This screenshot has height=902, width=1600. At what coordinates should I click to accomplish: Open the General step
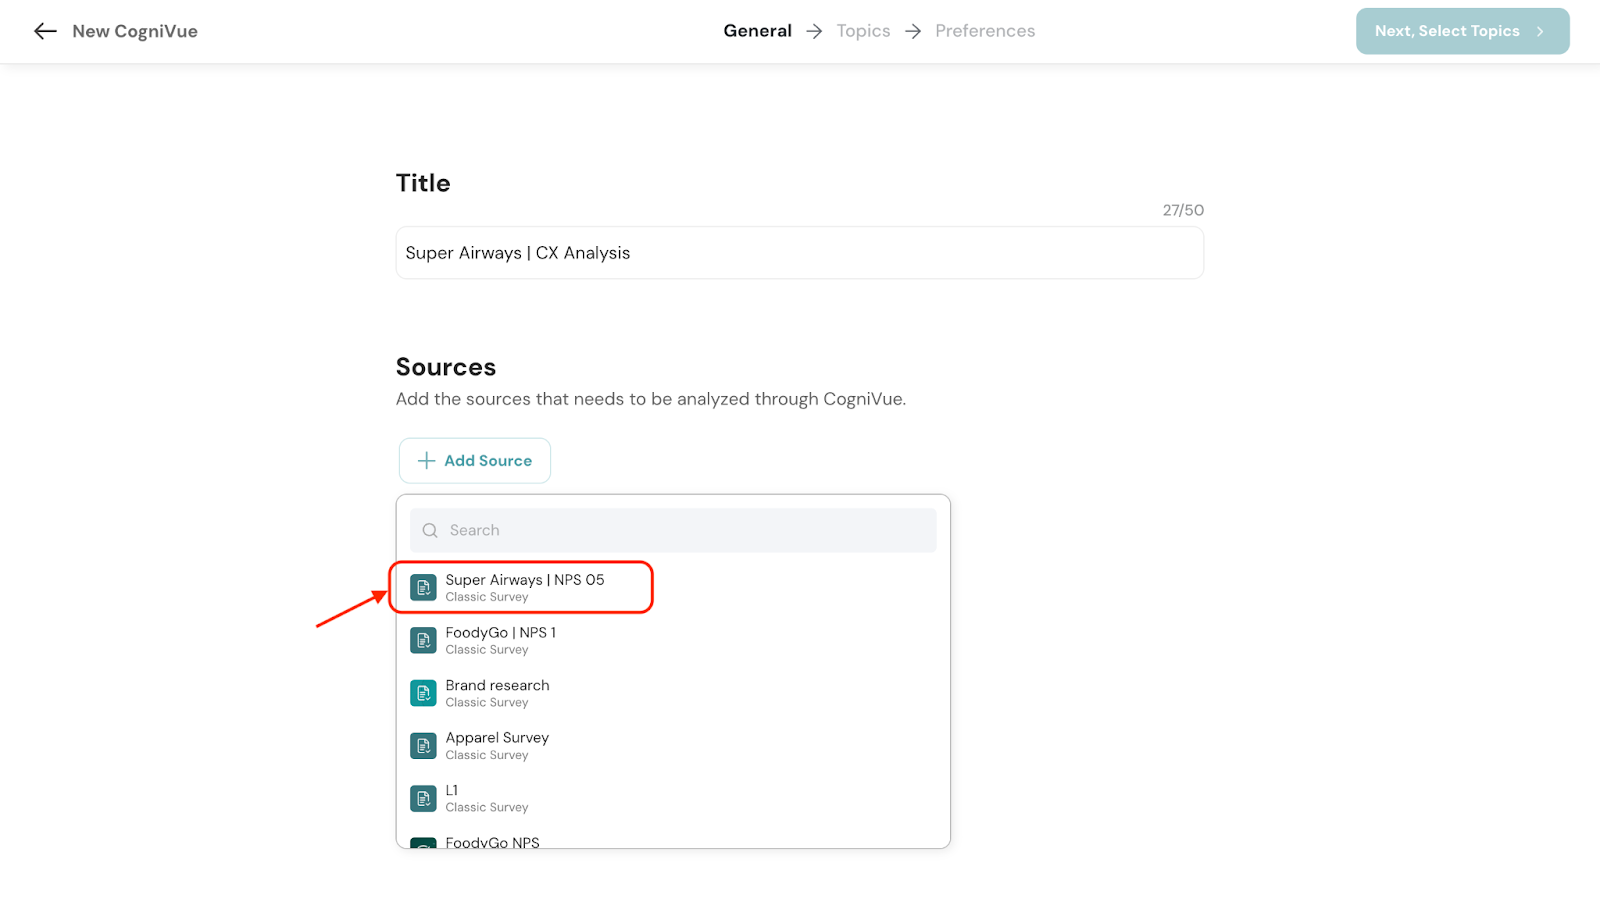757,31
